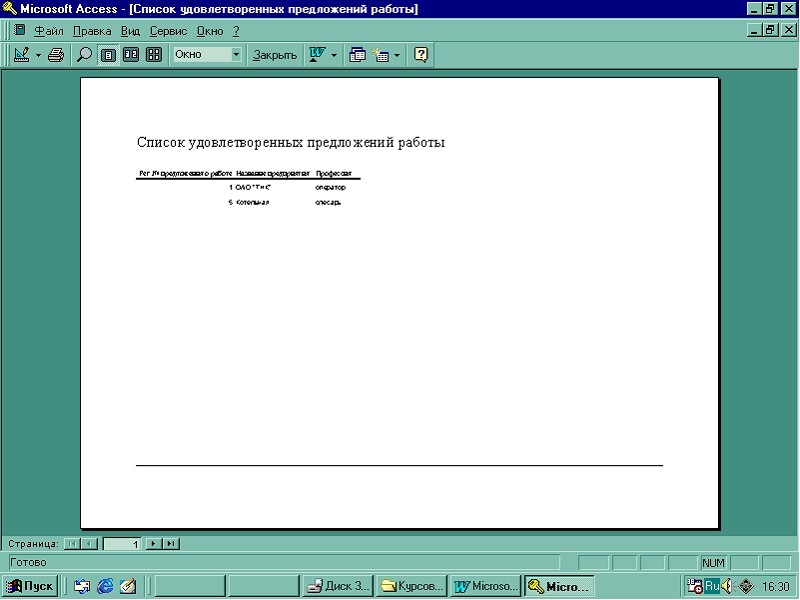
Task: Switch to Two Pages view
Action: (131, 55)
